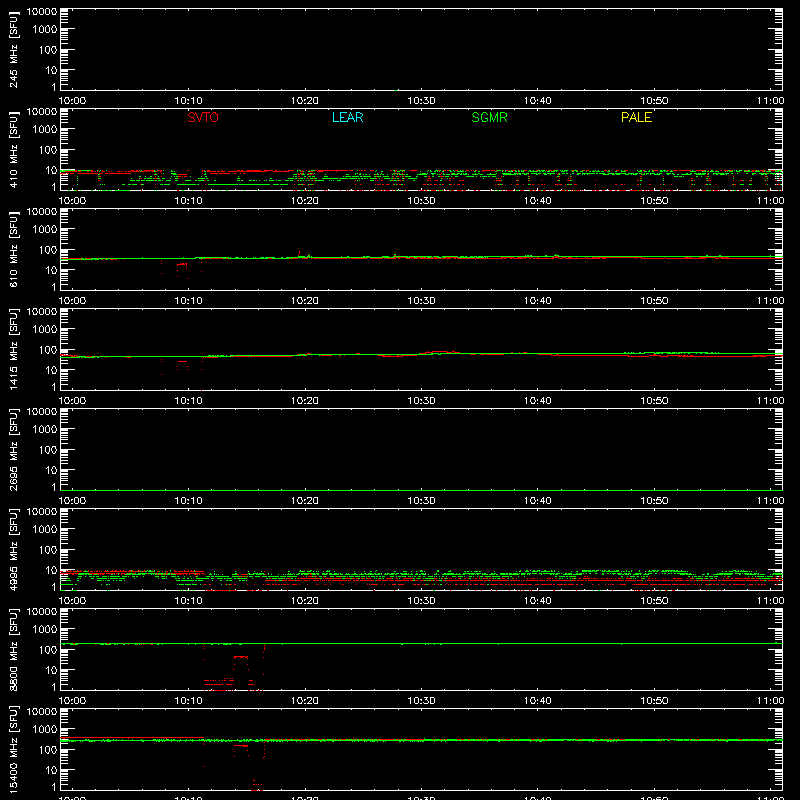Click the yellow PALE legend label
This screenshot has width=800, height=800.
point(636,117)
